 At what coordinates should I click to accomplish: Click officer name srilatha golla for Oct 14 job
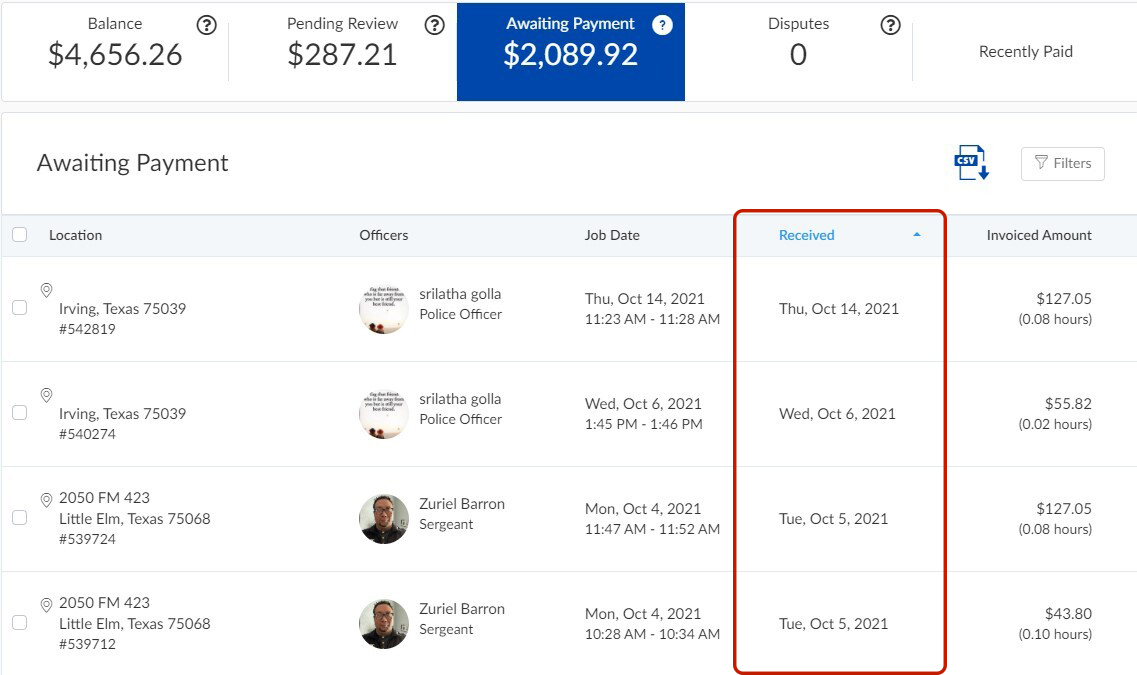460,294
